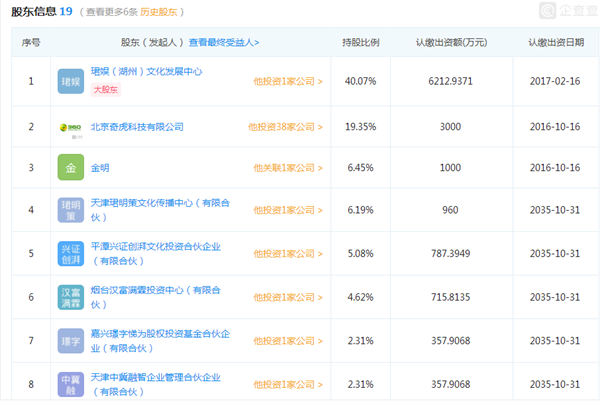
Task: Click the 大股东 tag badge
Action: 106,90
